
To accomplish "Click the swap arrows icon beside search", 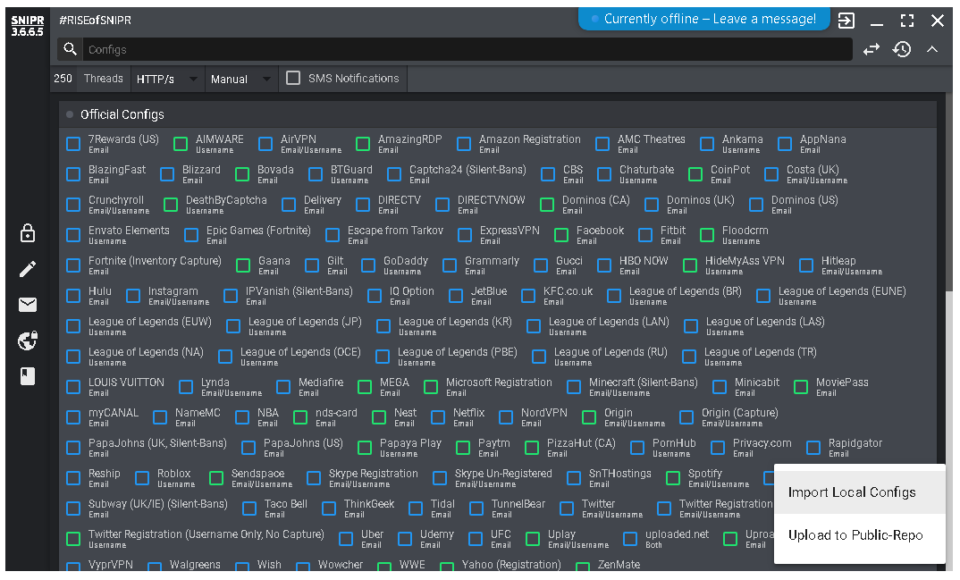I will (871, 49).
